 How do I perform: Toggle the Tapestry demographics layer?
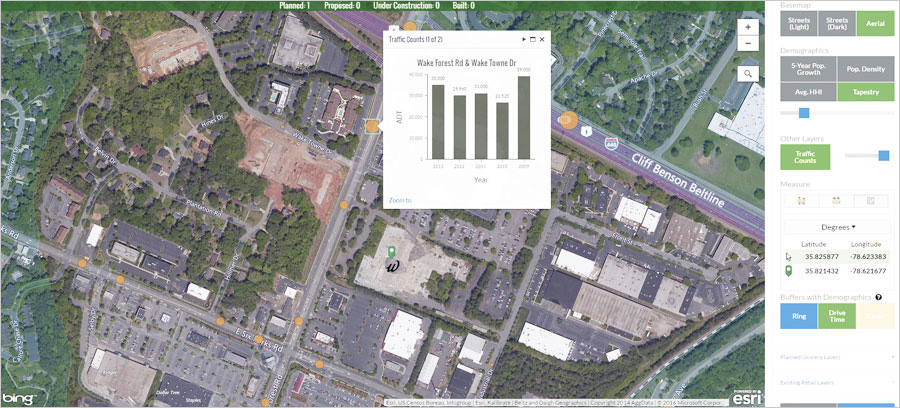tap(866, 92)
